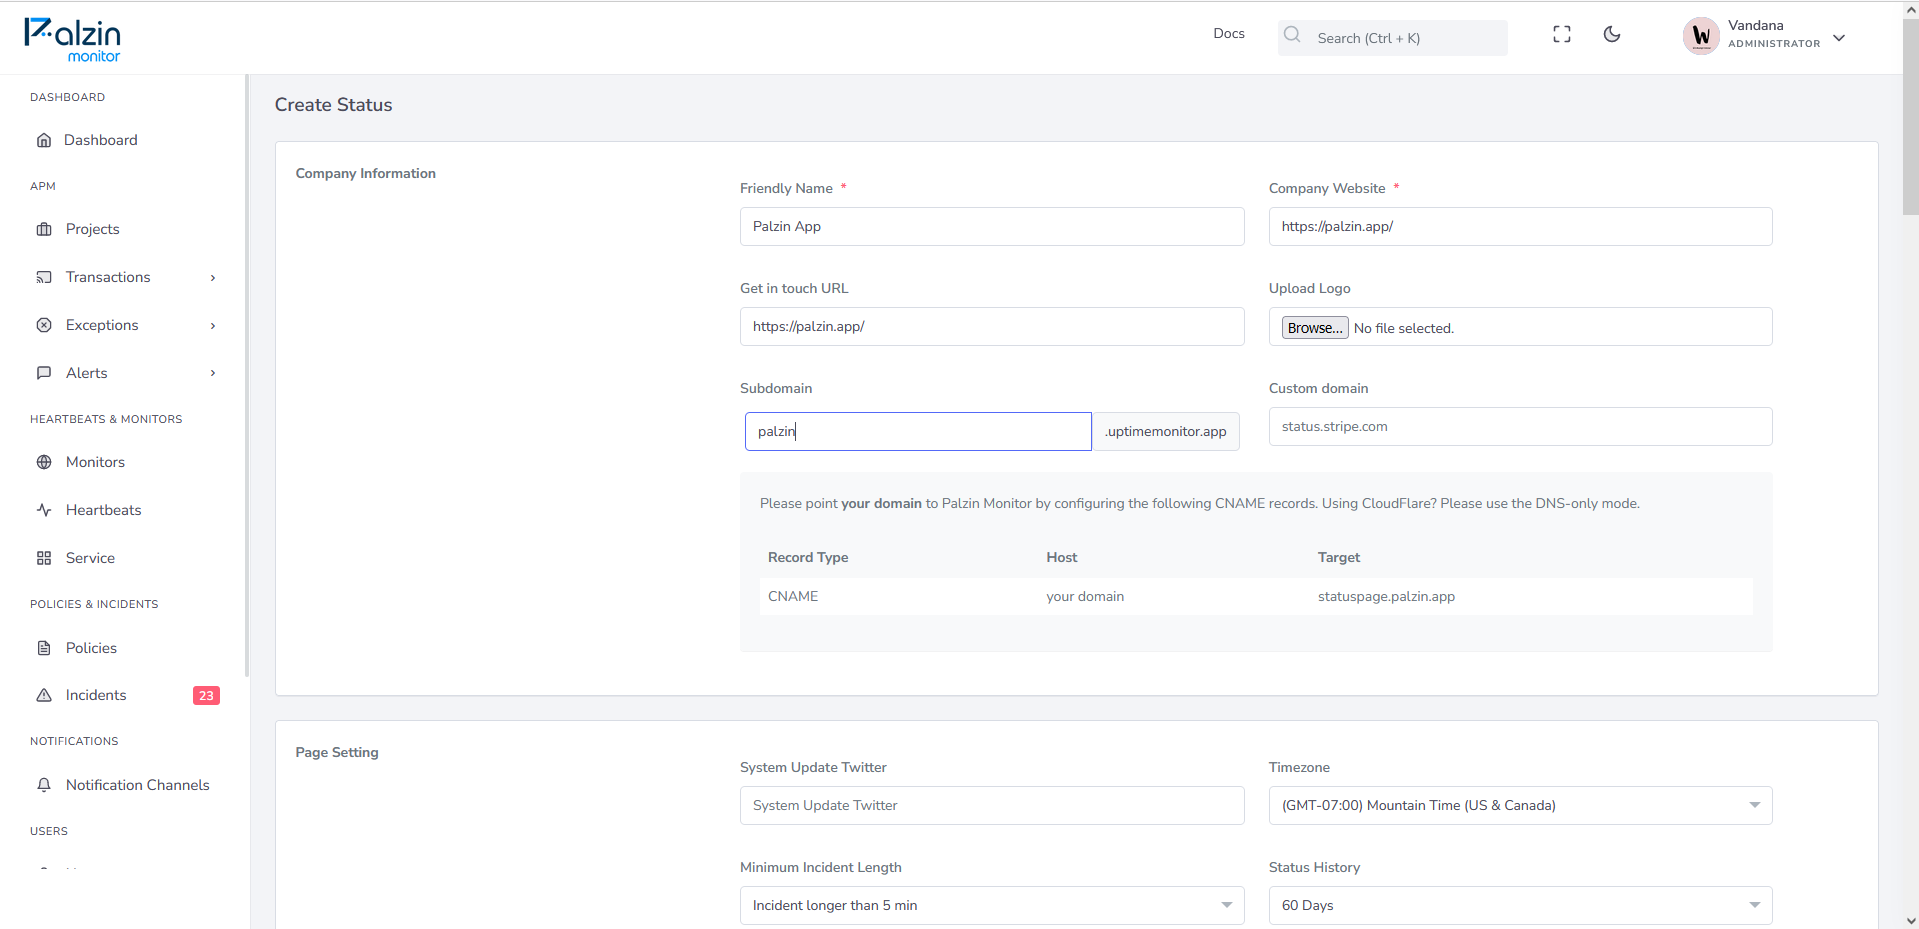Click the Palzin monitor logo
Image resolution: width=1919 pixels, height=929 pixels.
[x=73, y=40]
